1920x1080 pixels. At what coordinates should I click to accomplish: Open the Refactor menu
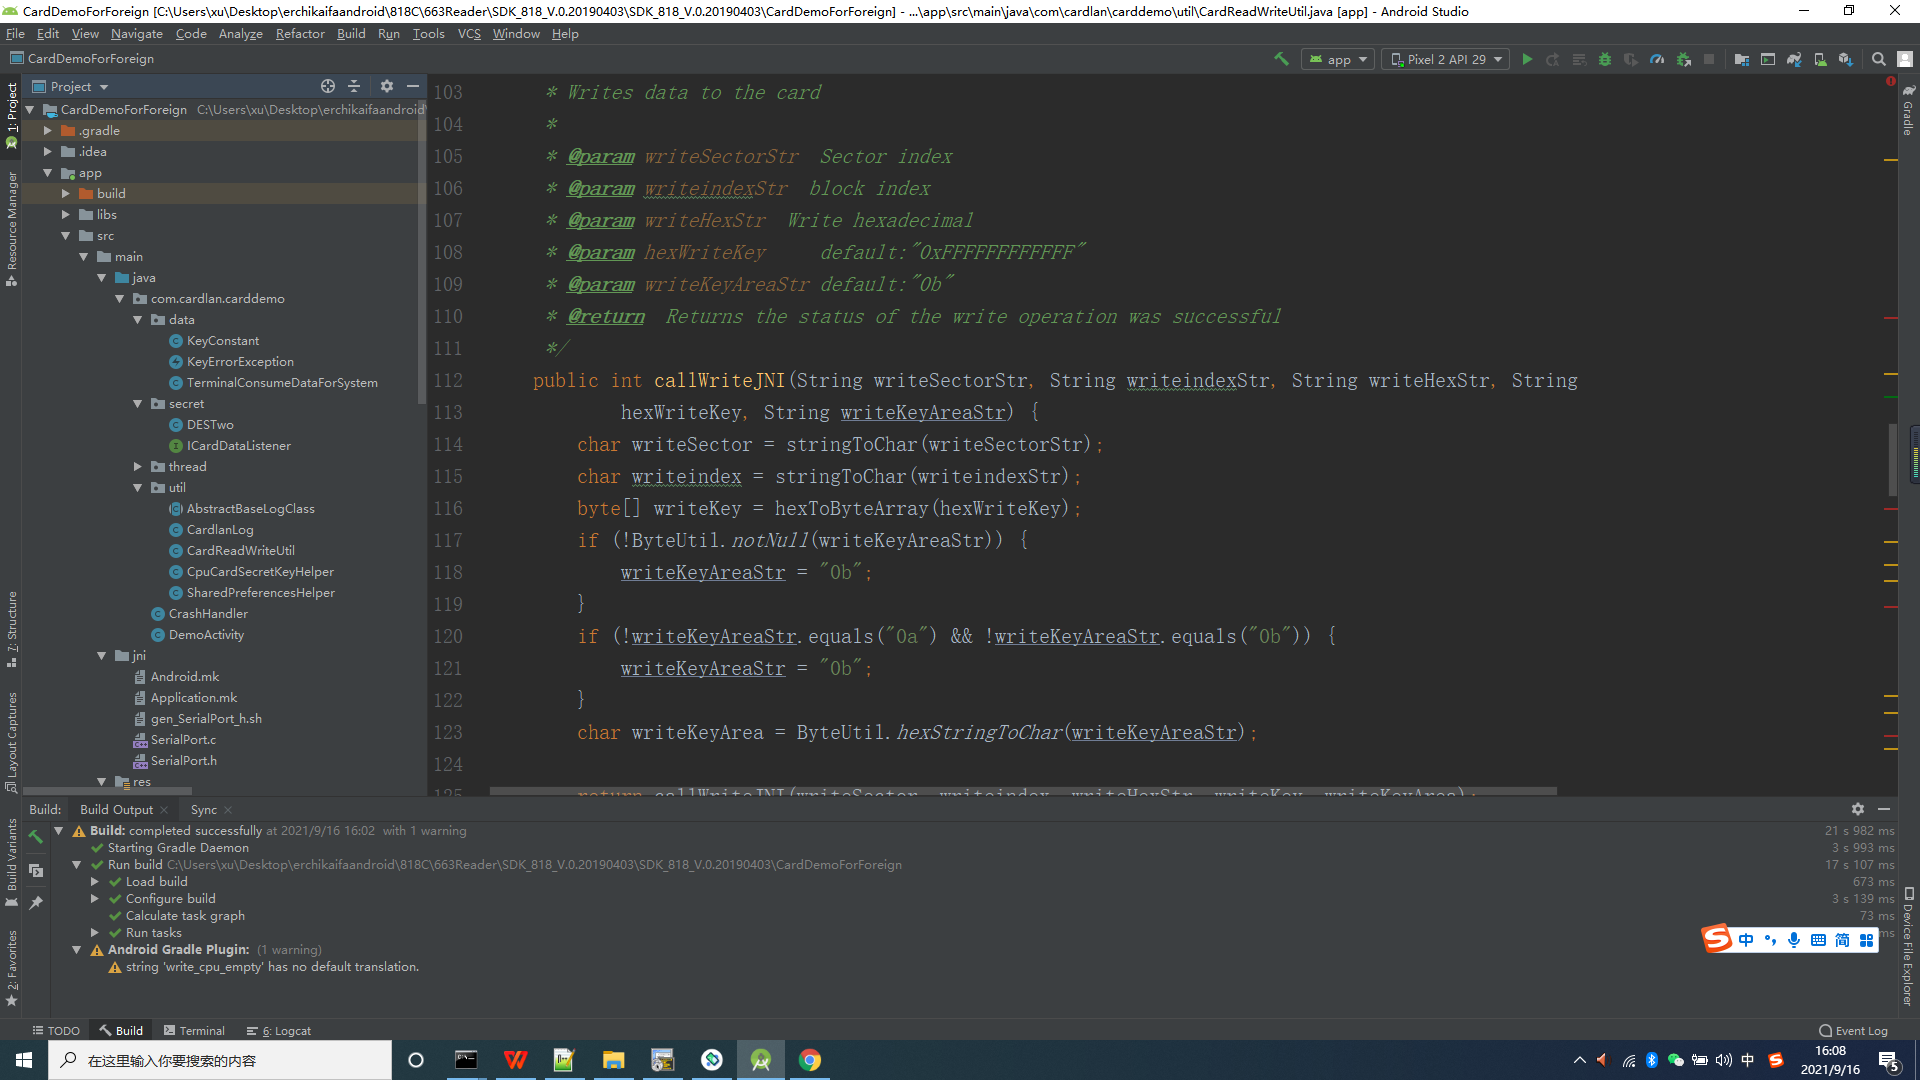300,33
